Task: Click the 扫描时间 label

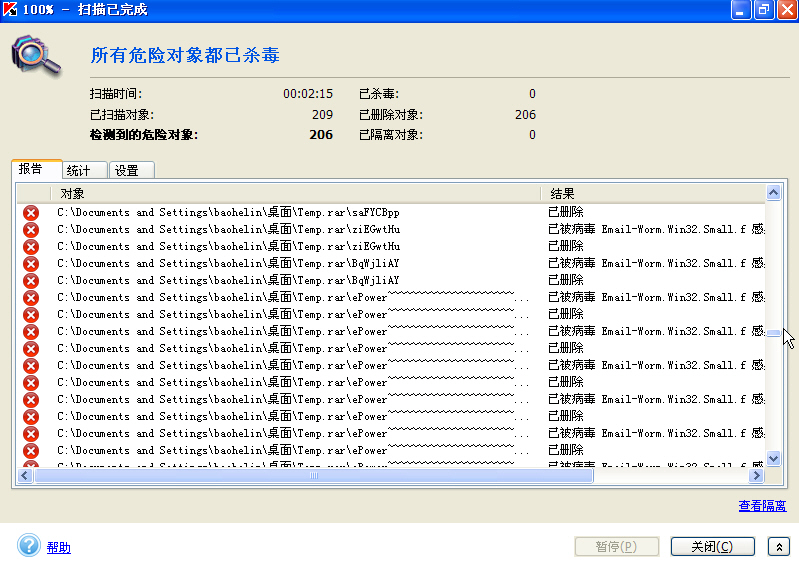Action: [x=116, y=94]
